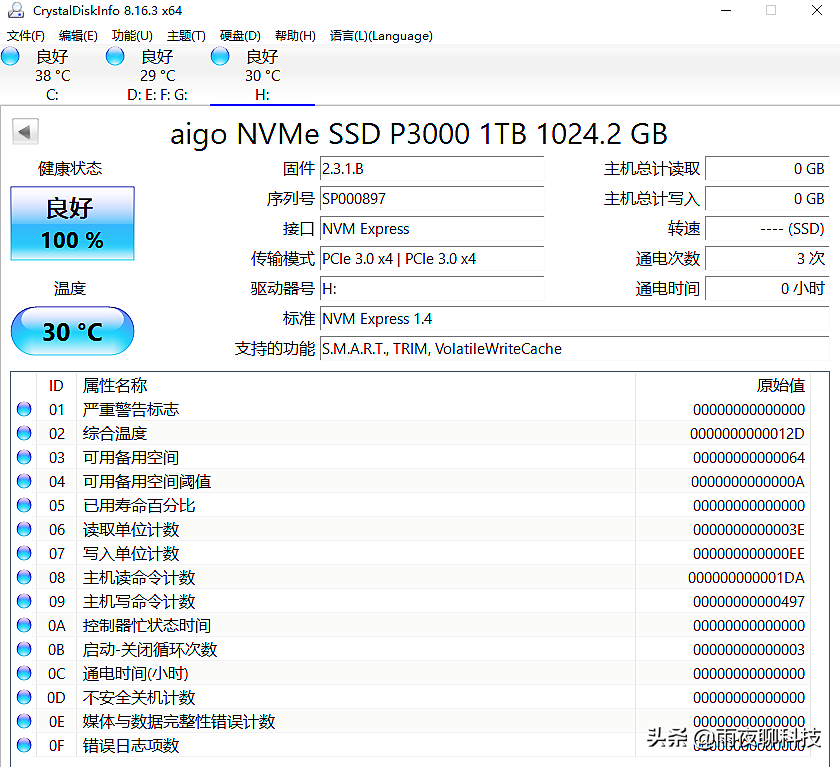Image resolution: width=840 pixels, height=767 pixels.
Task: Open the 文件(F) menu
Action: click(26, 36)
